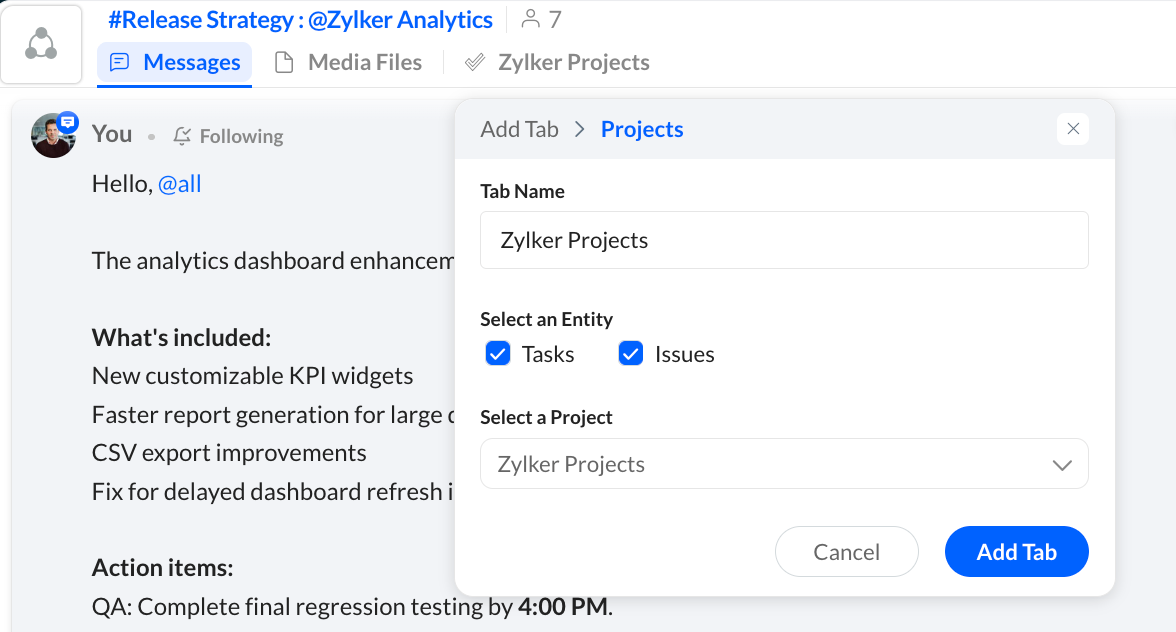Click the Add Tab button

[x=1017, y=552]
